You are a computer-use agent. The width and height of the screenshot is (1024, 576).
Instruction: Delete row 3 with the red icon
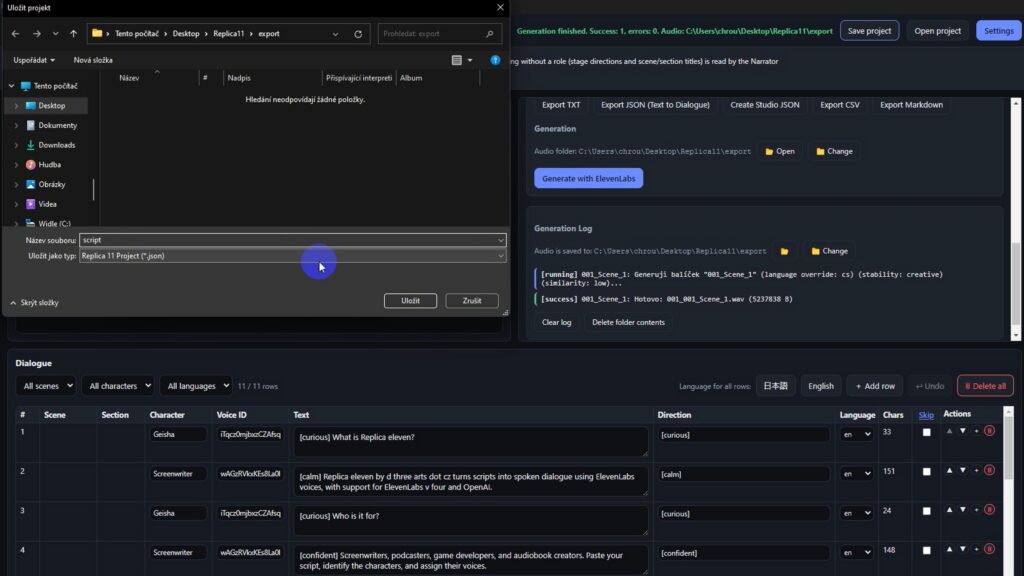[x=989, y=509]
